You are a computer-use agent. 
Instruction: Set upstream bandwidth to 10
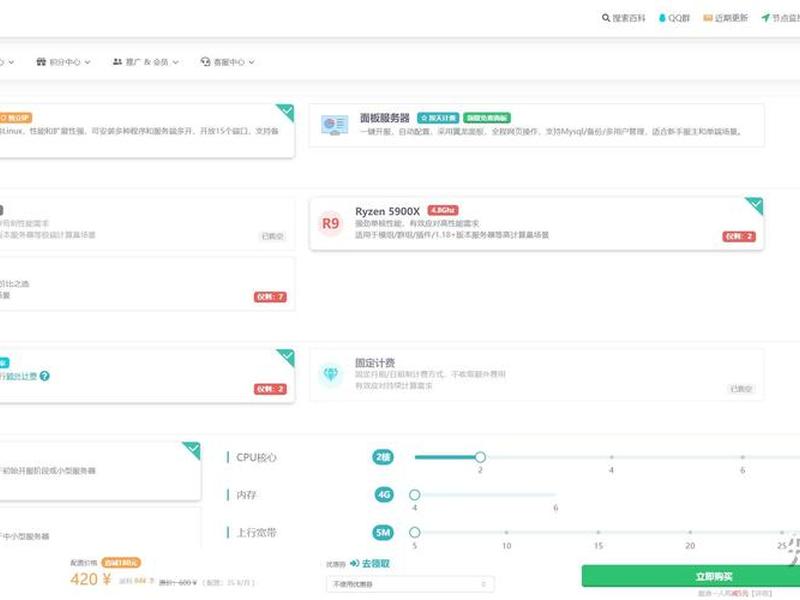point(507,533)
